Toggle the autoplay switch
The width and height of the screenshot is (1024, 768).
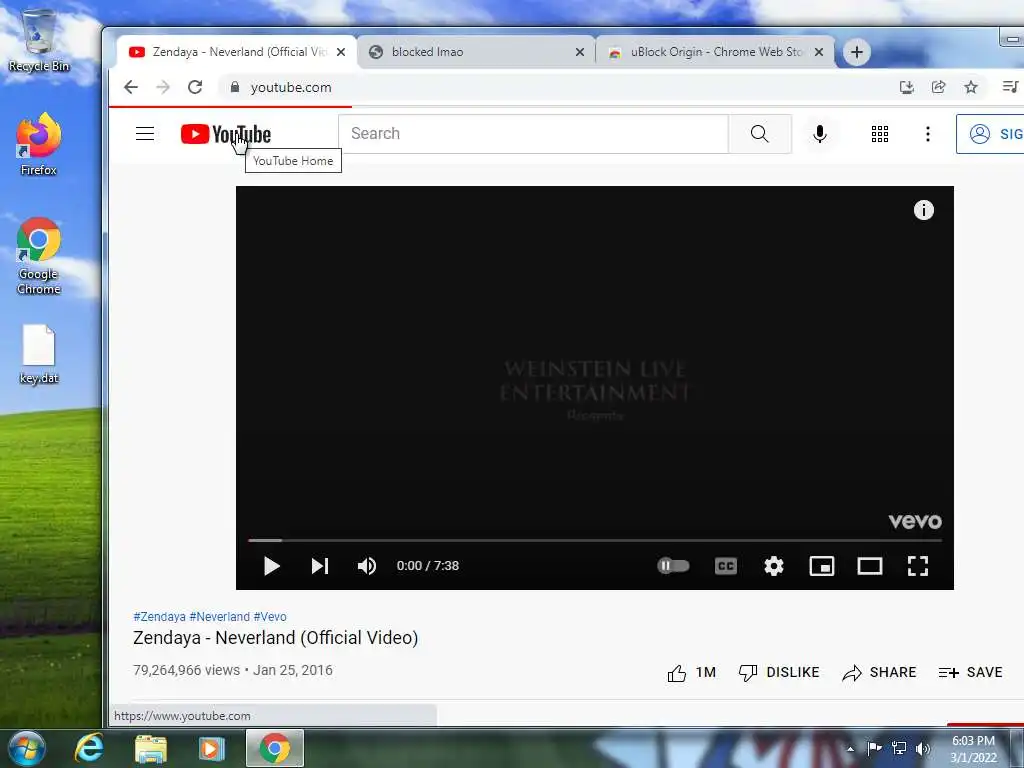point(673,566)
